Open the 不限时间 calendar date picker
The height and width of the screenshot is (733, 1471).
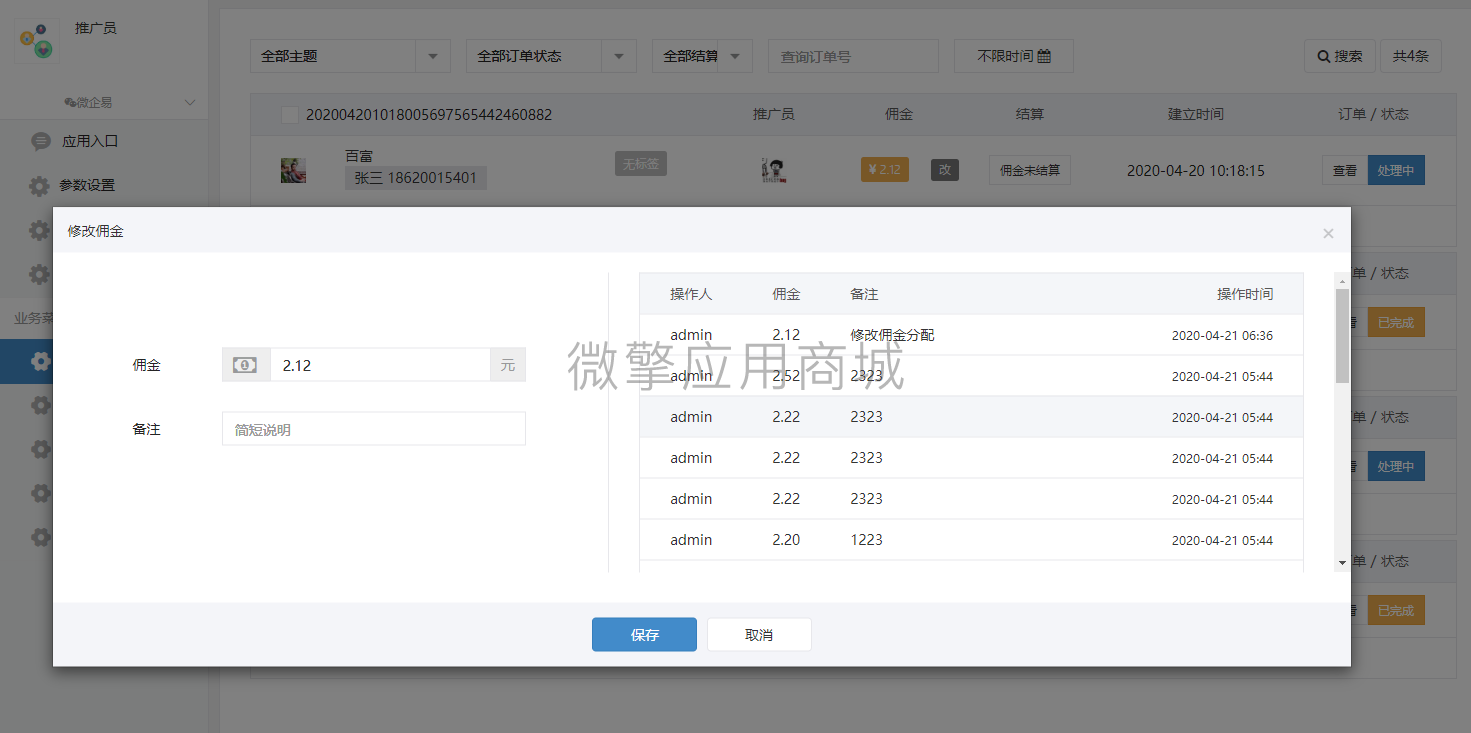[1014, 56]
